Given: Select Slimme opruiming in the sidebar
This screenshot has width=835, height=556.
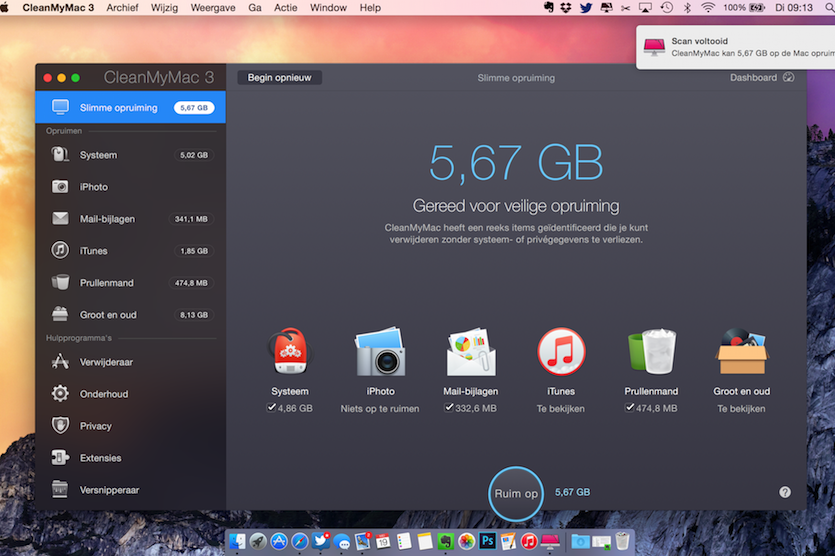Looking at the screenshot, I should coord(130,108).
